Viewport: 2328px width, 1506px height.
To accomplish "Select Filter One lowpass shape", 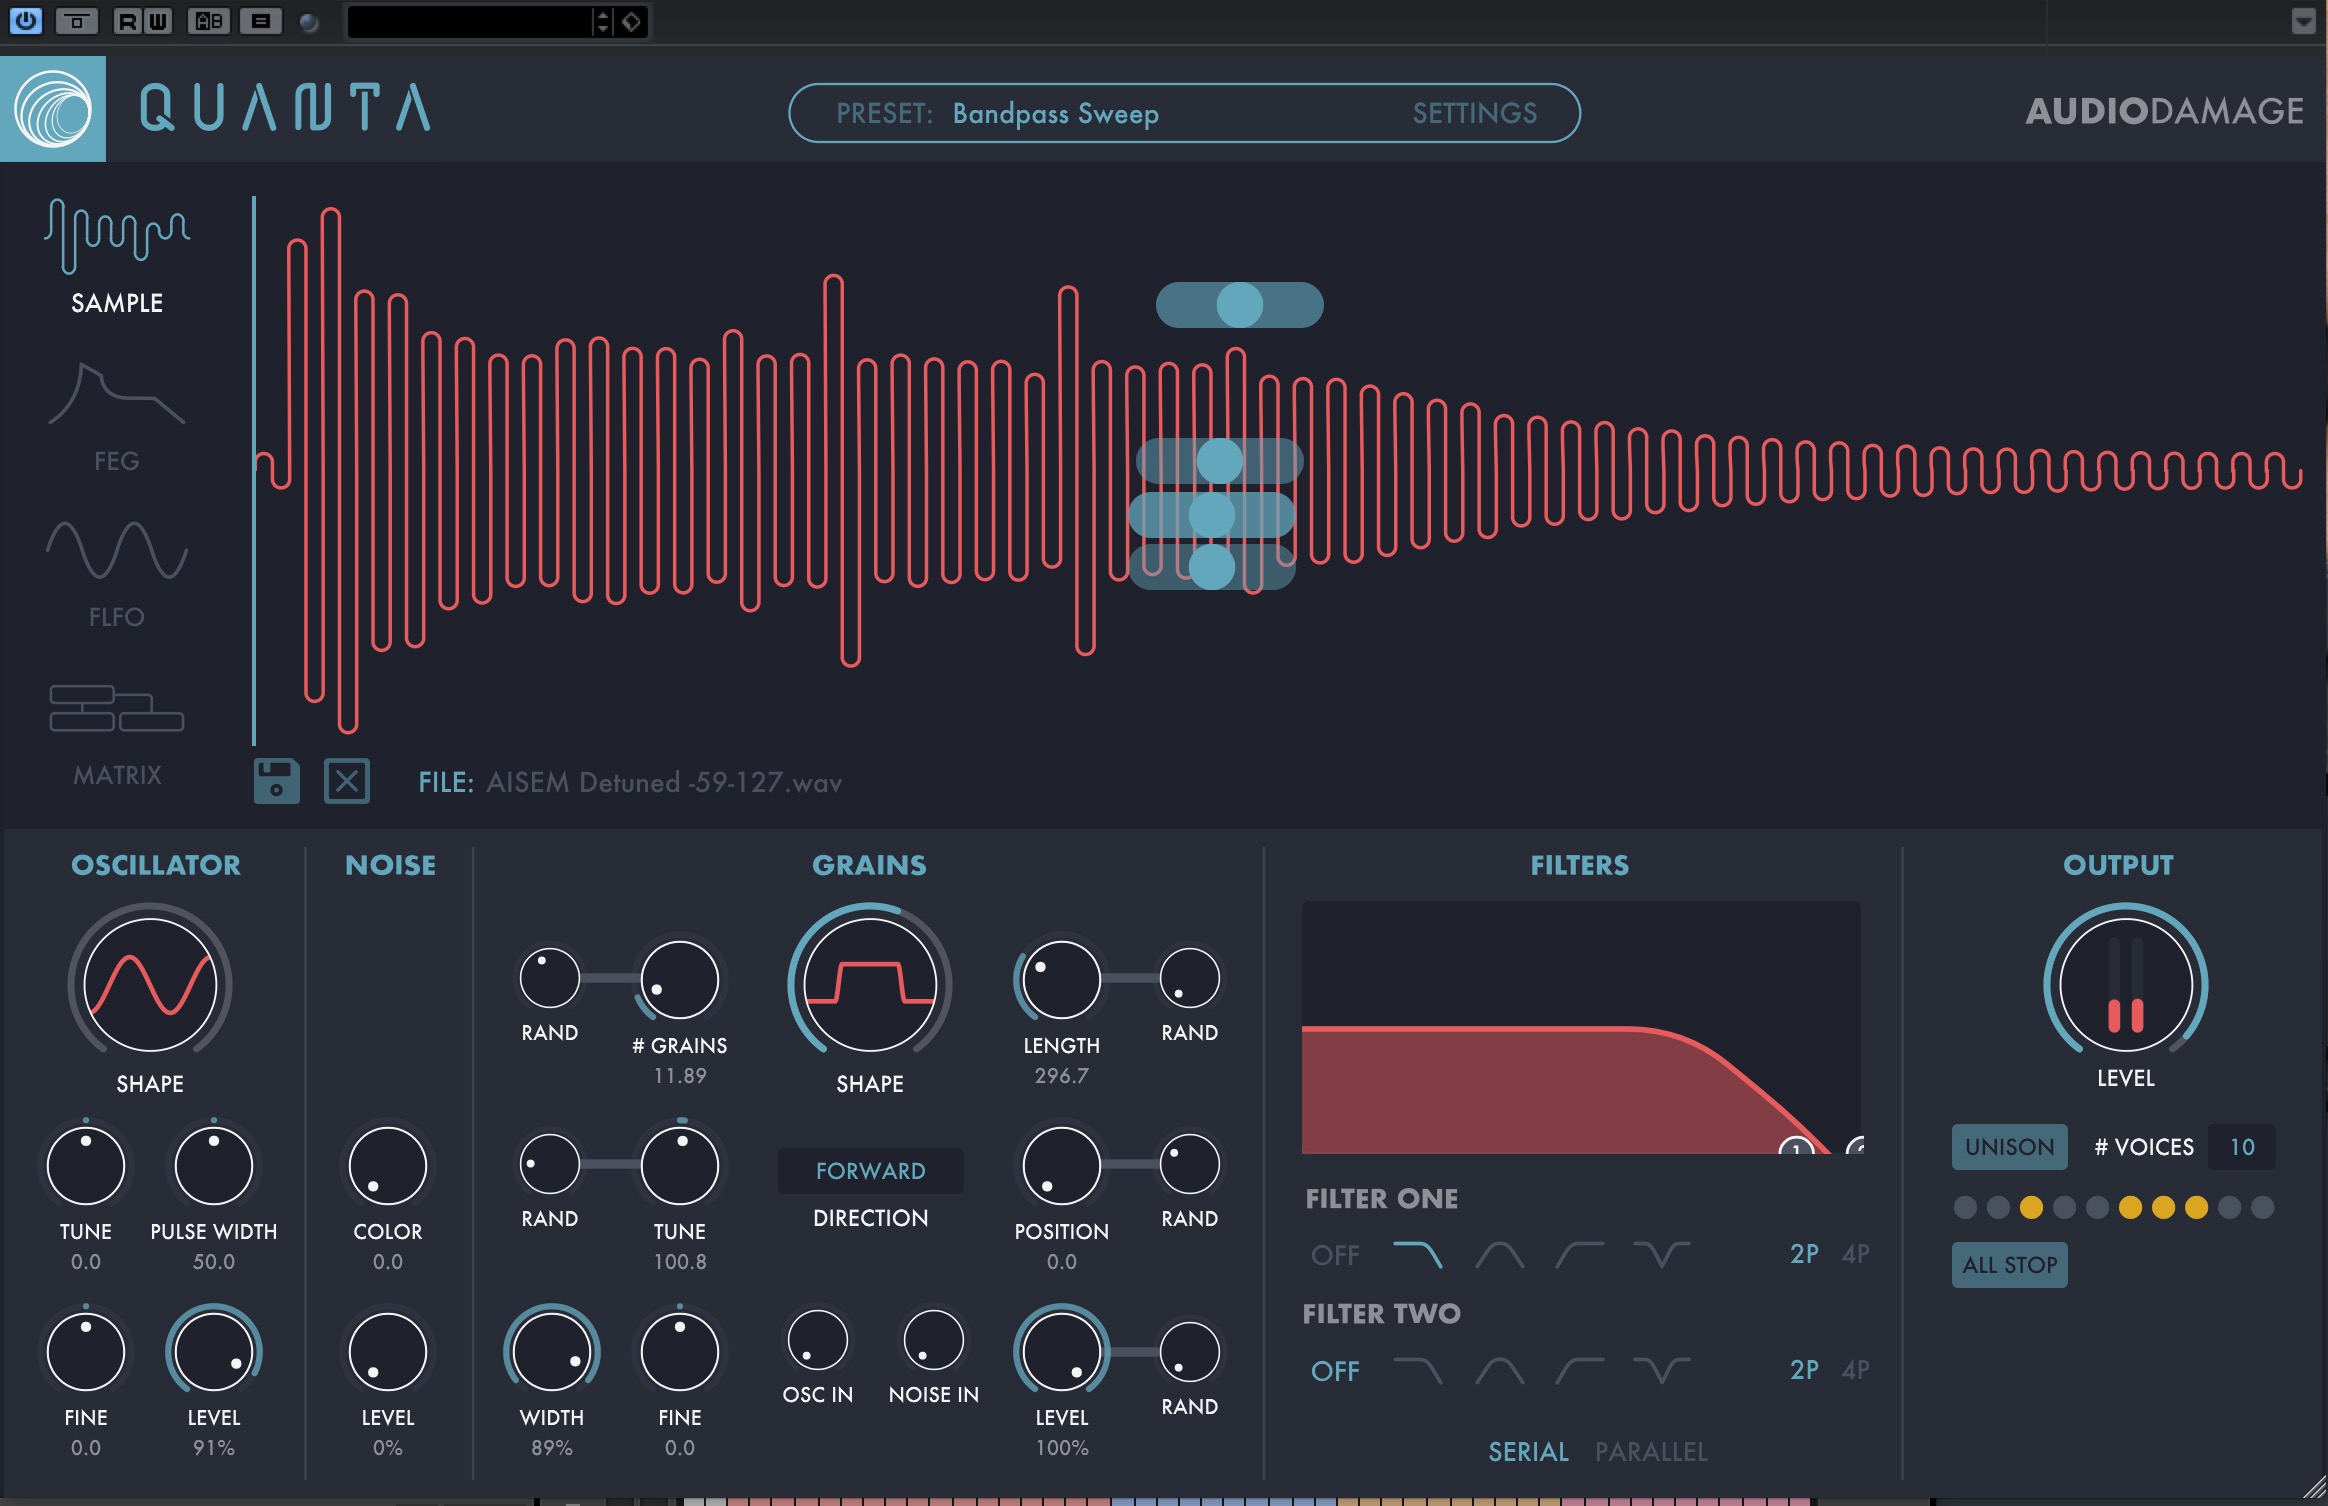I will [1418, 1254].
